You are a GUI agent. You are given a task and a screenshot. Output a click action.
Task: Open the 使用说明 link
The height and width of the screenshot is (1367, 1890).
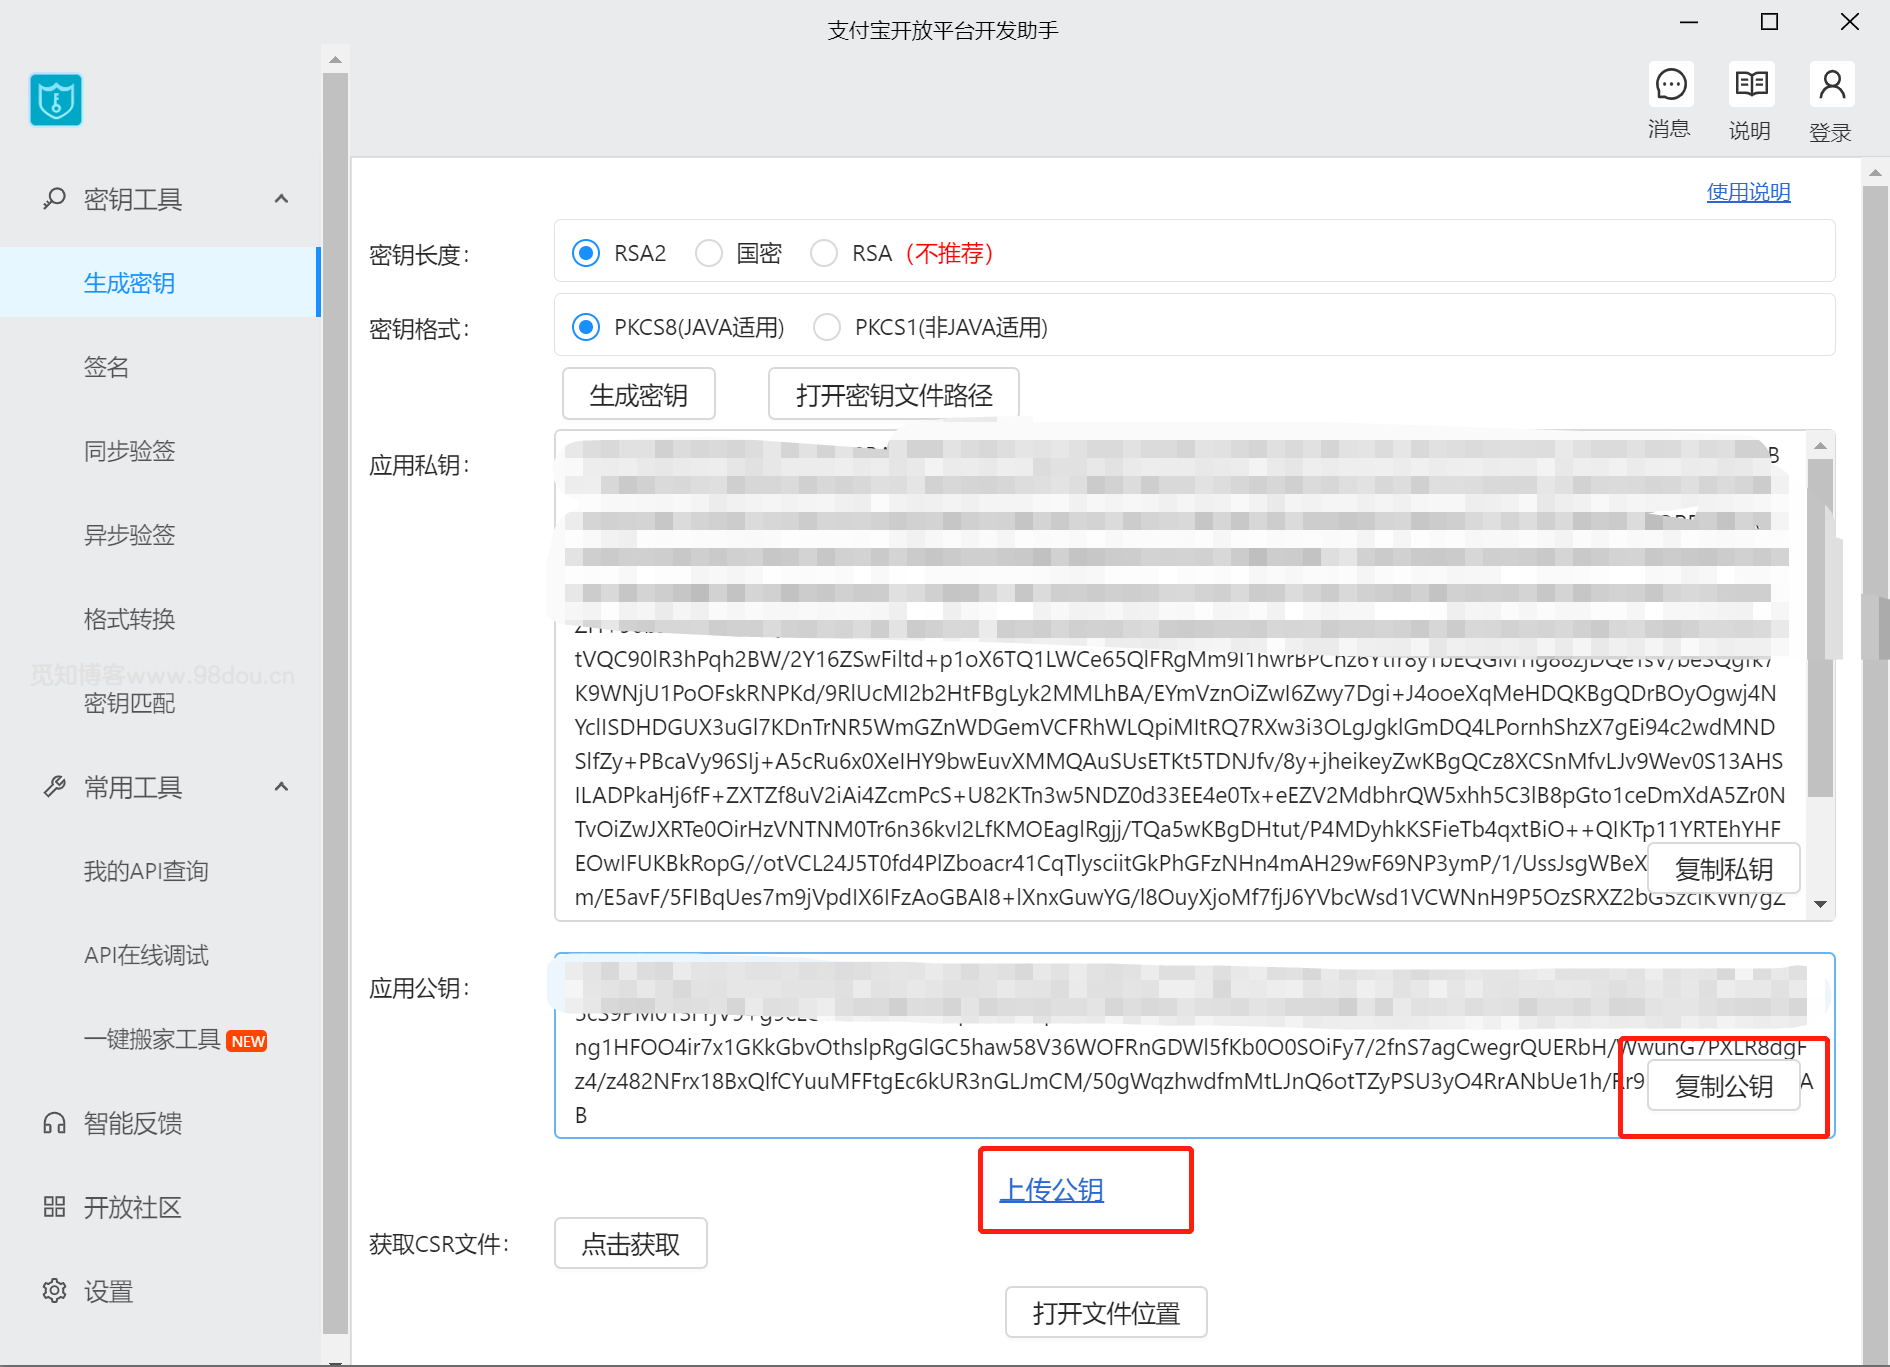pos(1748,191)
